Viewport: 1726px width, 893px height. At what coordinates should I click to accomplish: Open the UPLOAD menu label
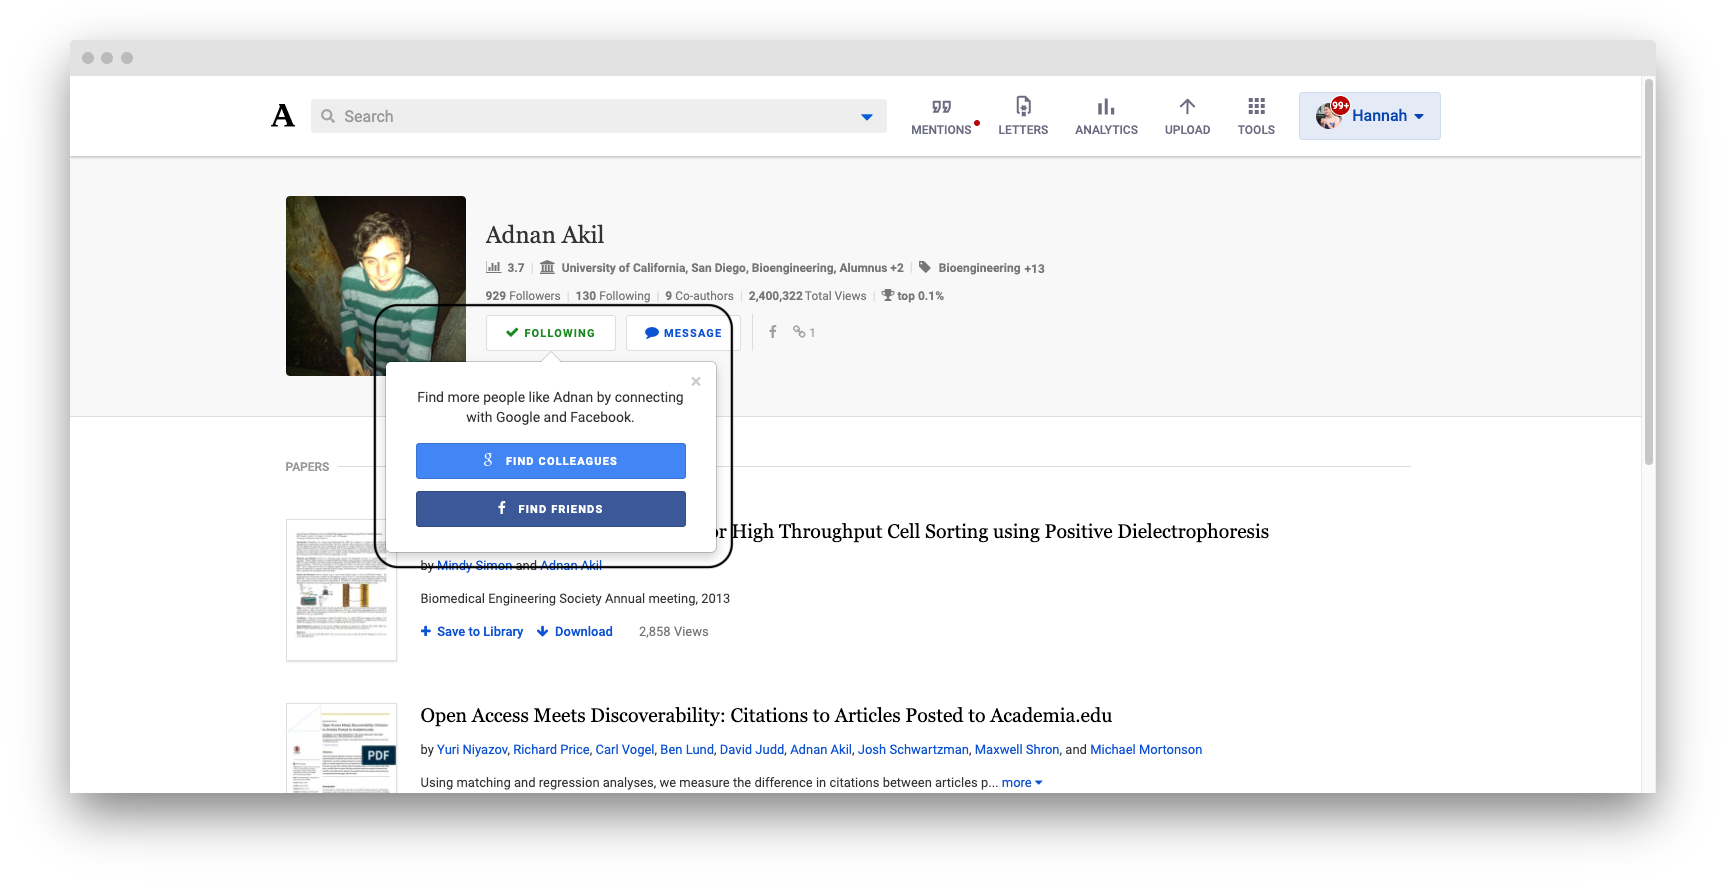(x=1187, y=130)
